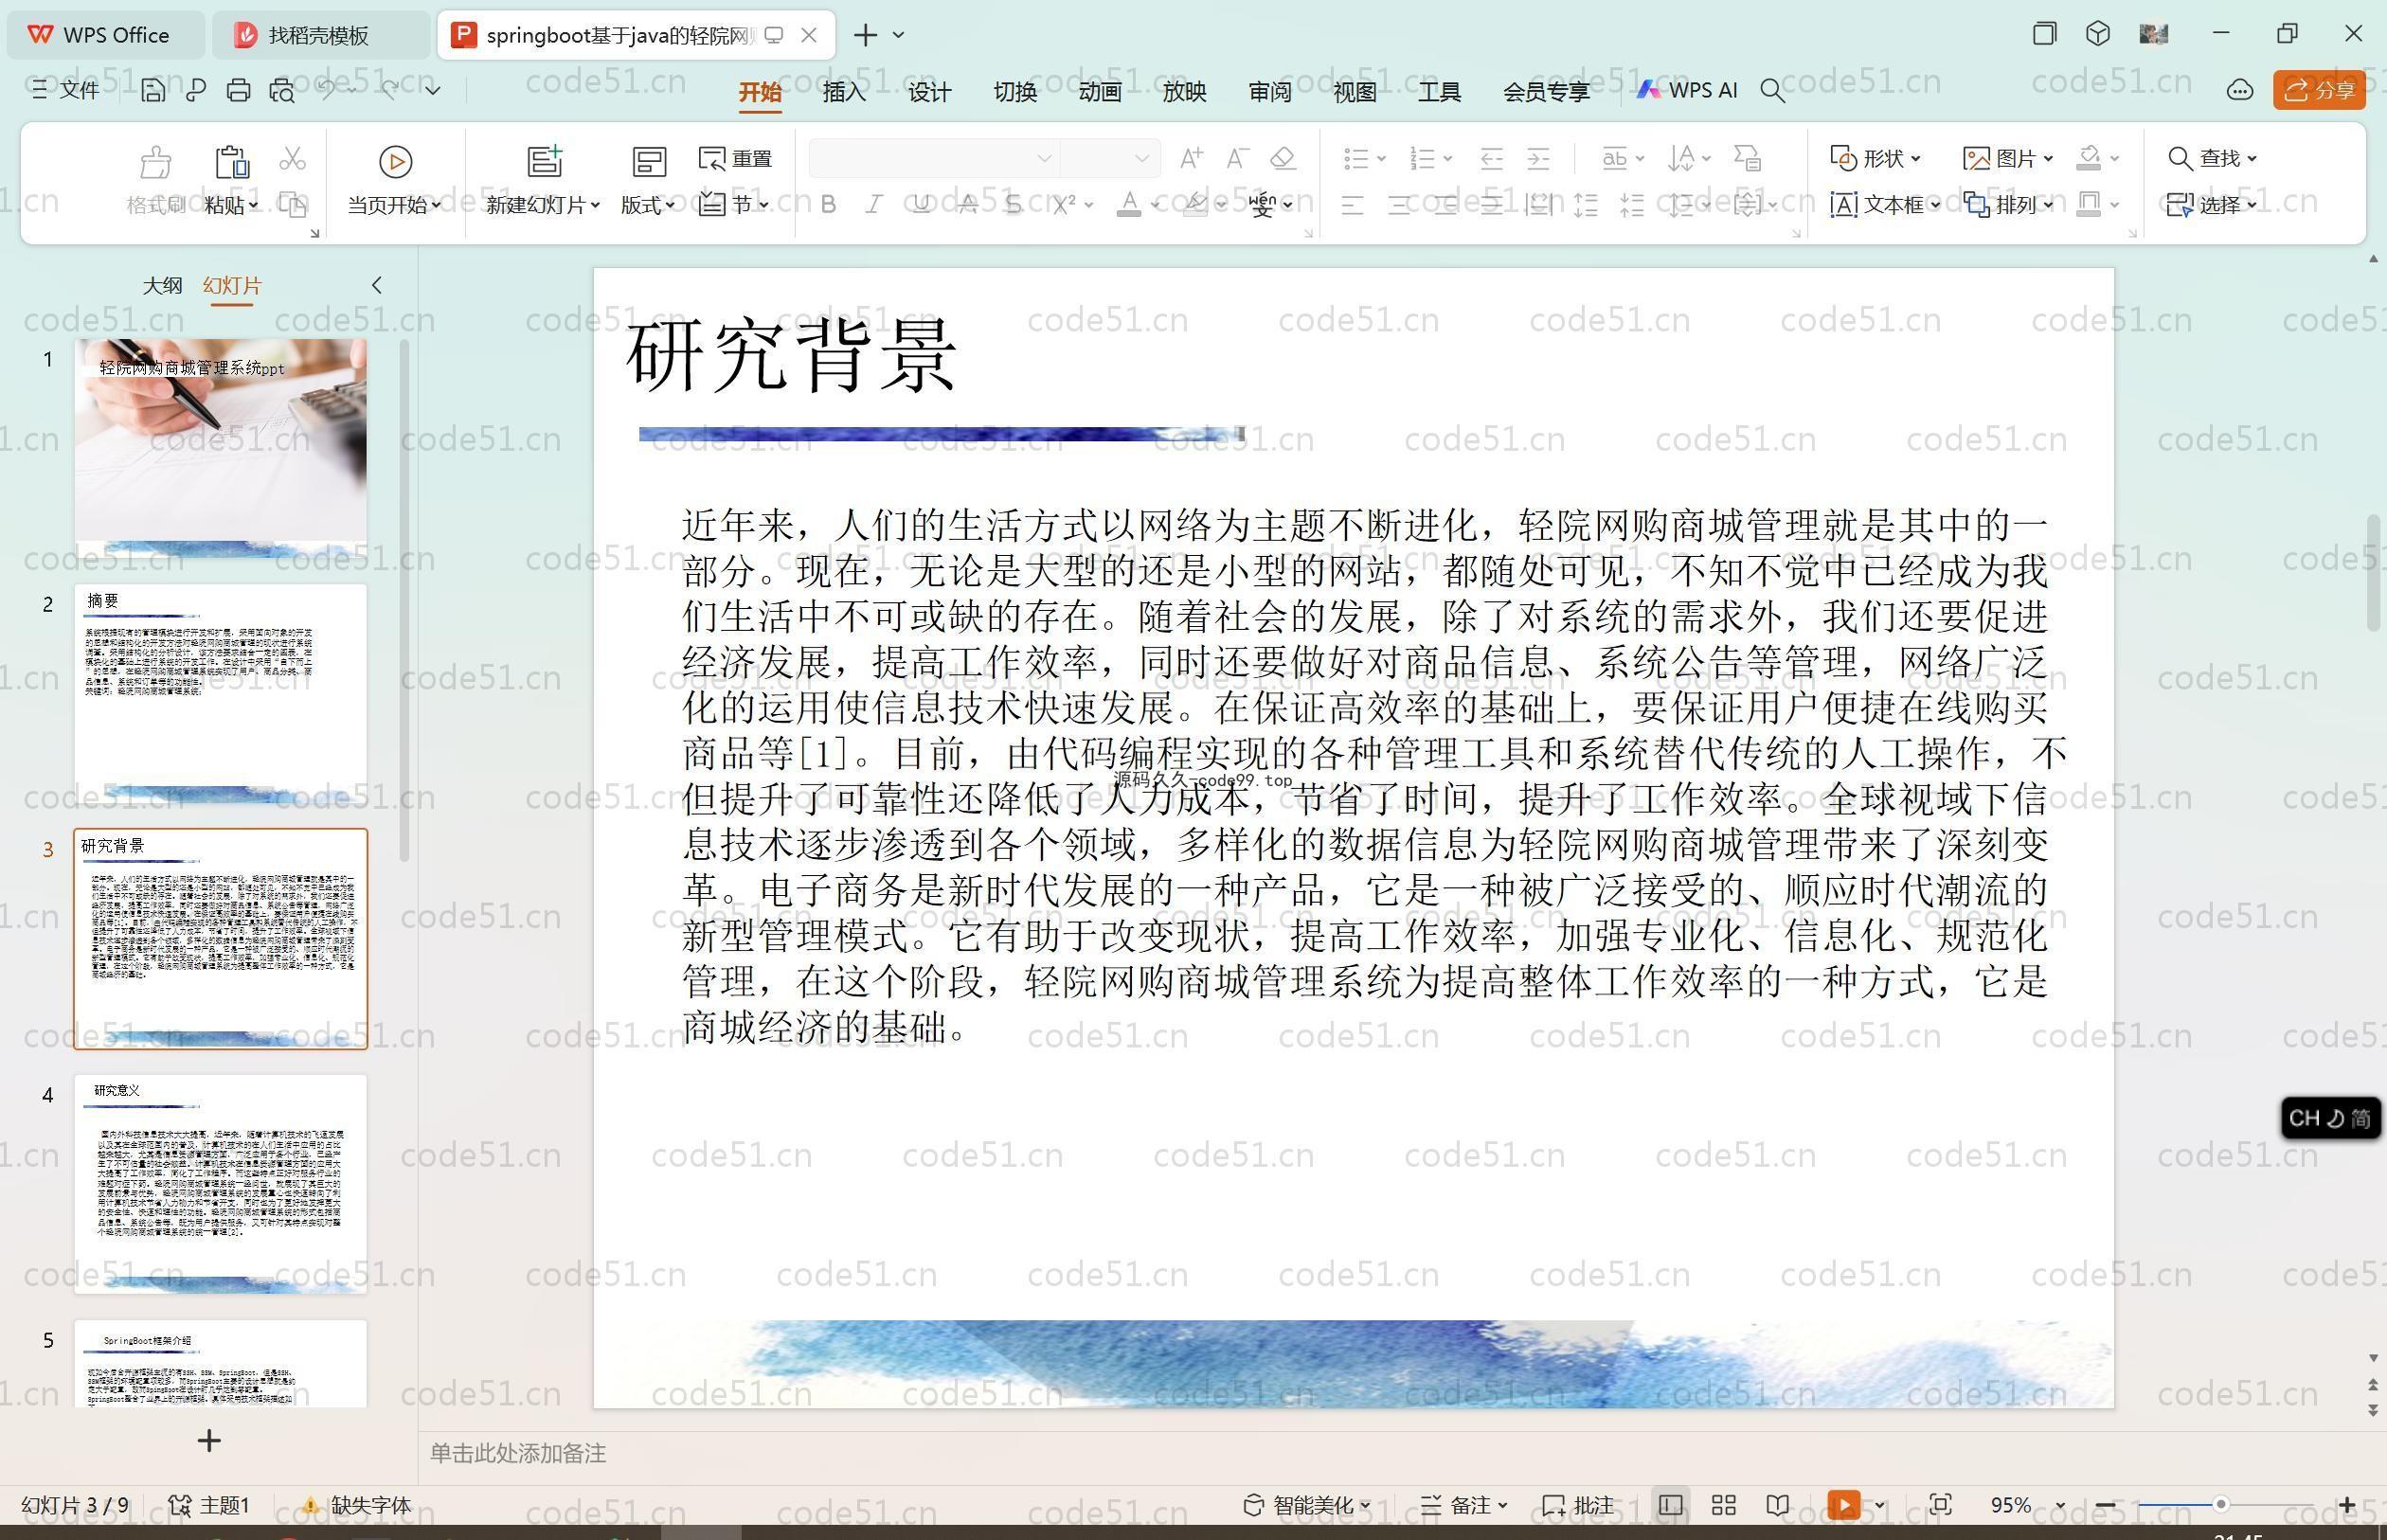
Task: Open the Review (审阅) ribbon tab
Action: (1269, 92)
